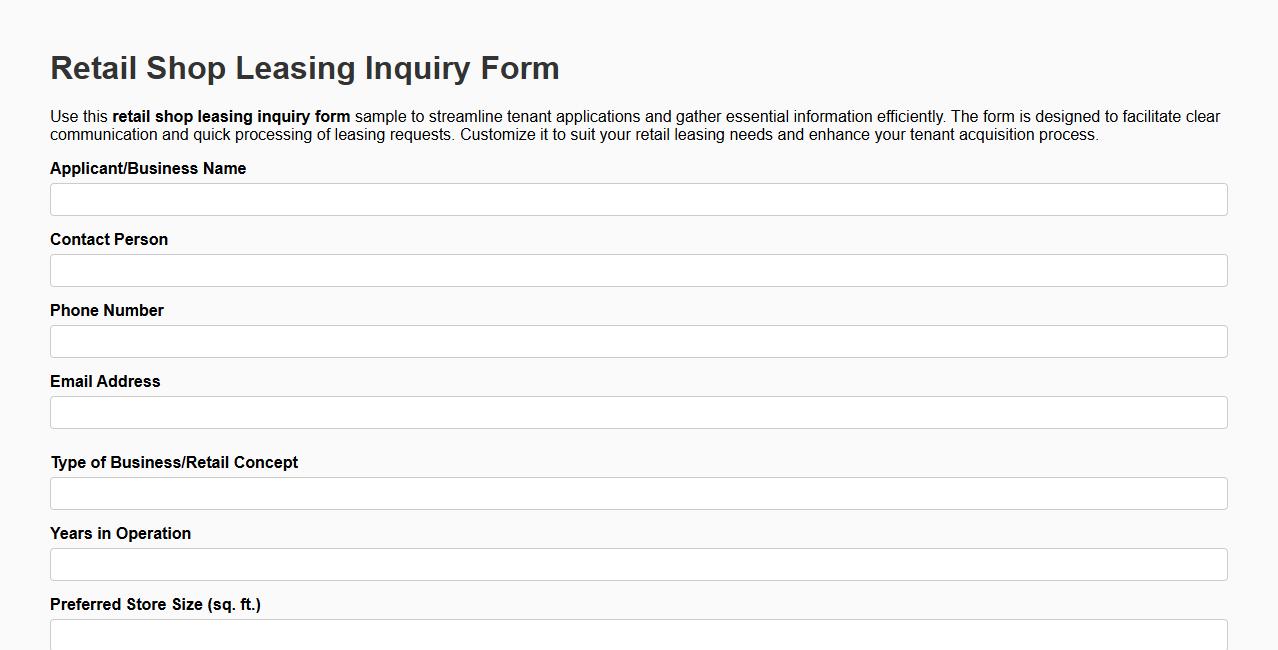The height and width of the screenshot is (650, 1278).
Task: Select the Contact Person text box
Action: click(638, 270)
